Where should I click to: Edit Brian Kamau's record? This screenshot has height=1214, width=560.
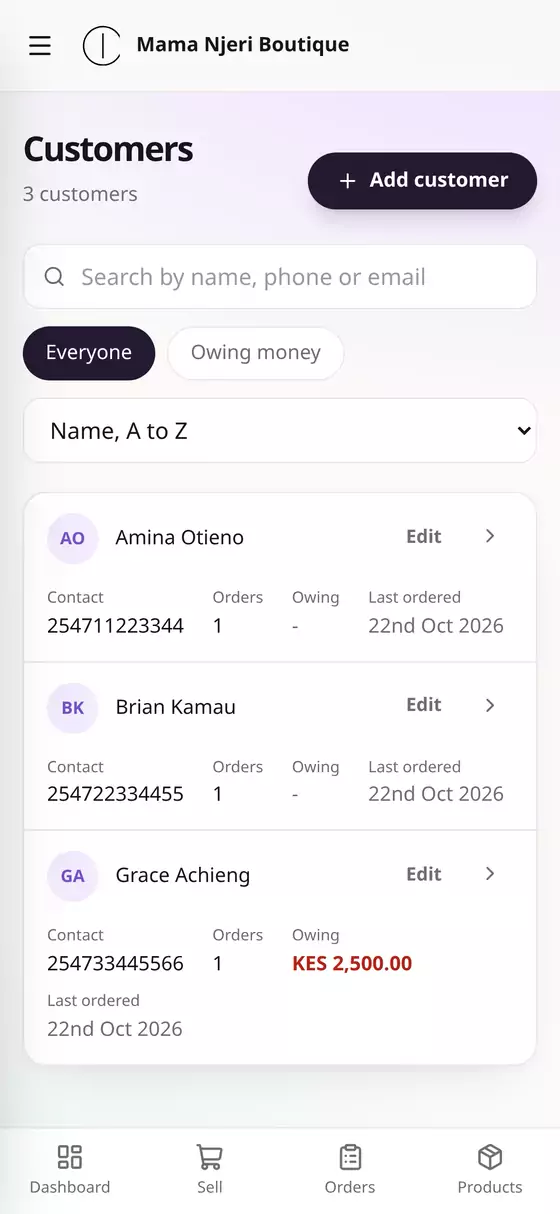tap(424, 705)
